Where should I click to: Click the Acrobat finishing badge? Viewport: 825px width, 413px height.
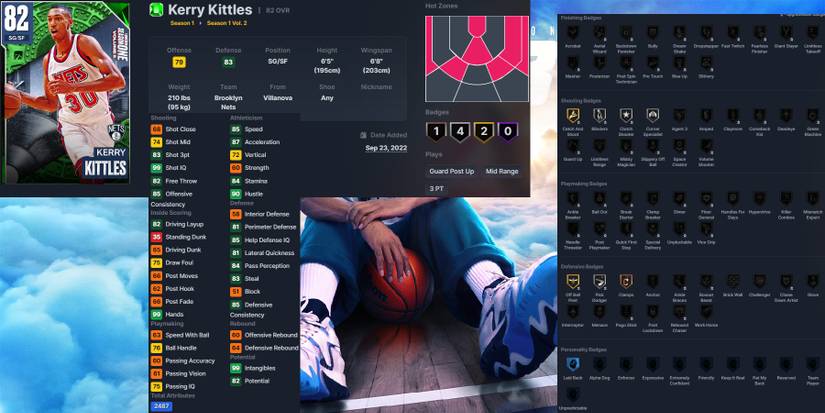pyautogui.click(x=573, y=32)
